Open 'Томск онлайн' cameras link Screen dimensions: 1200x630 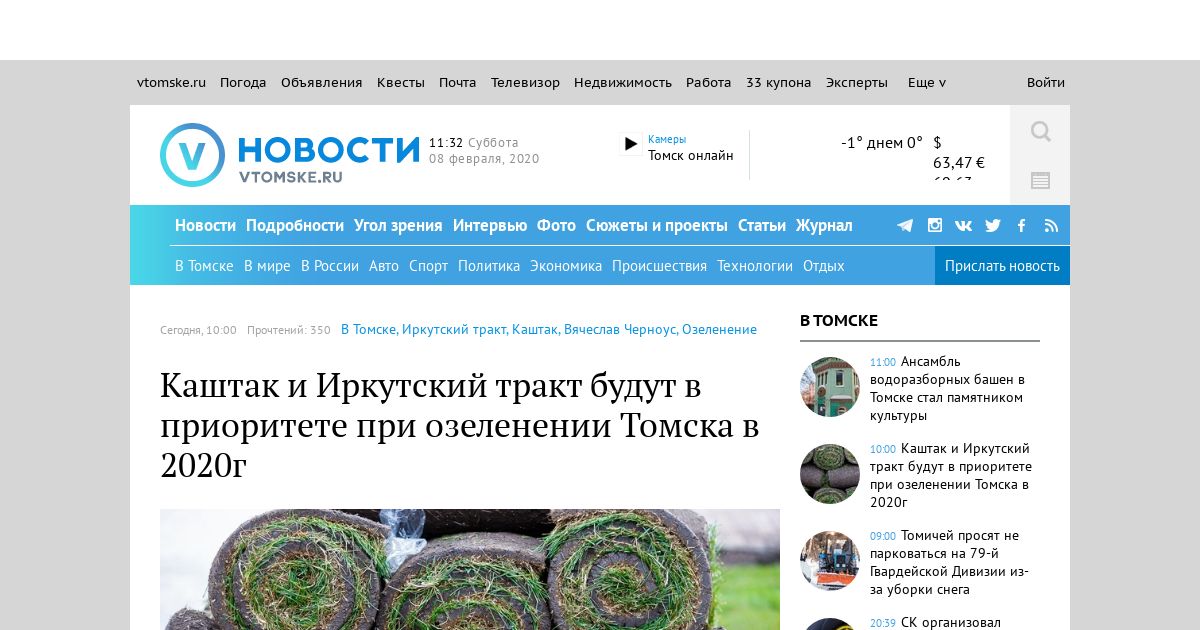691,156
